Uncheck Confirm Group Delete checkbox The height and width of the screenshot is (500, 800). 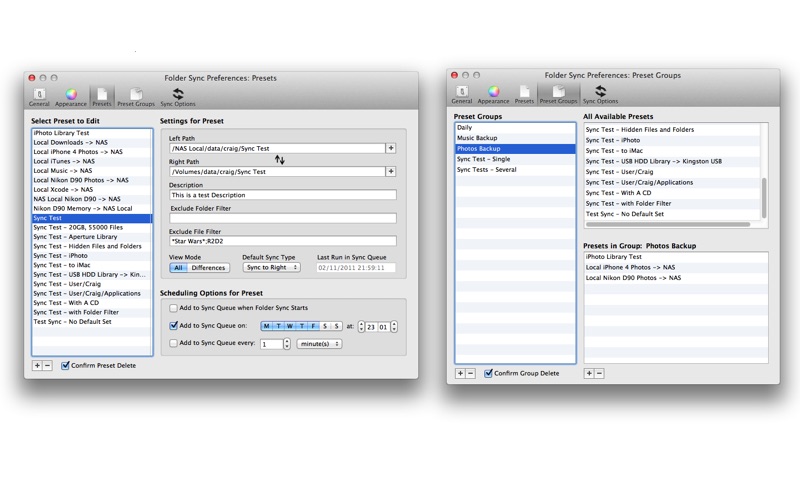(488, 373)
